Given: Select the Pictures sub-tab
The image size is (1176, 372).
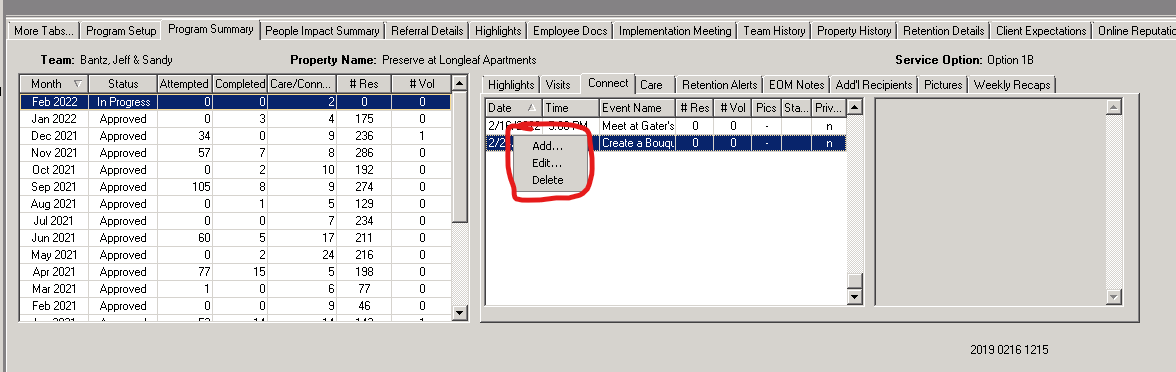Looking at the screenshot, I should [943, 85].
